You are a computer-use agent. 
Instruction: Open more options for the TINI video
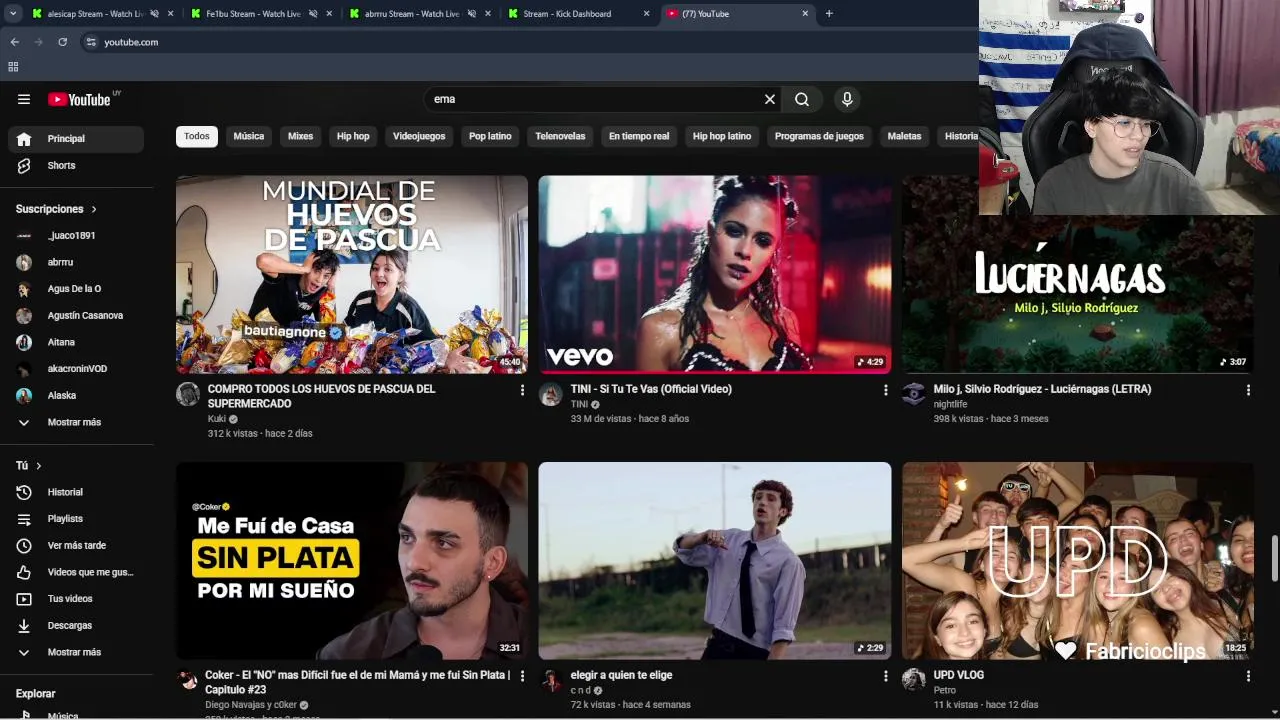tap(885, 390)
